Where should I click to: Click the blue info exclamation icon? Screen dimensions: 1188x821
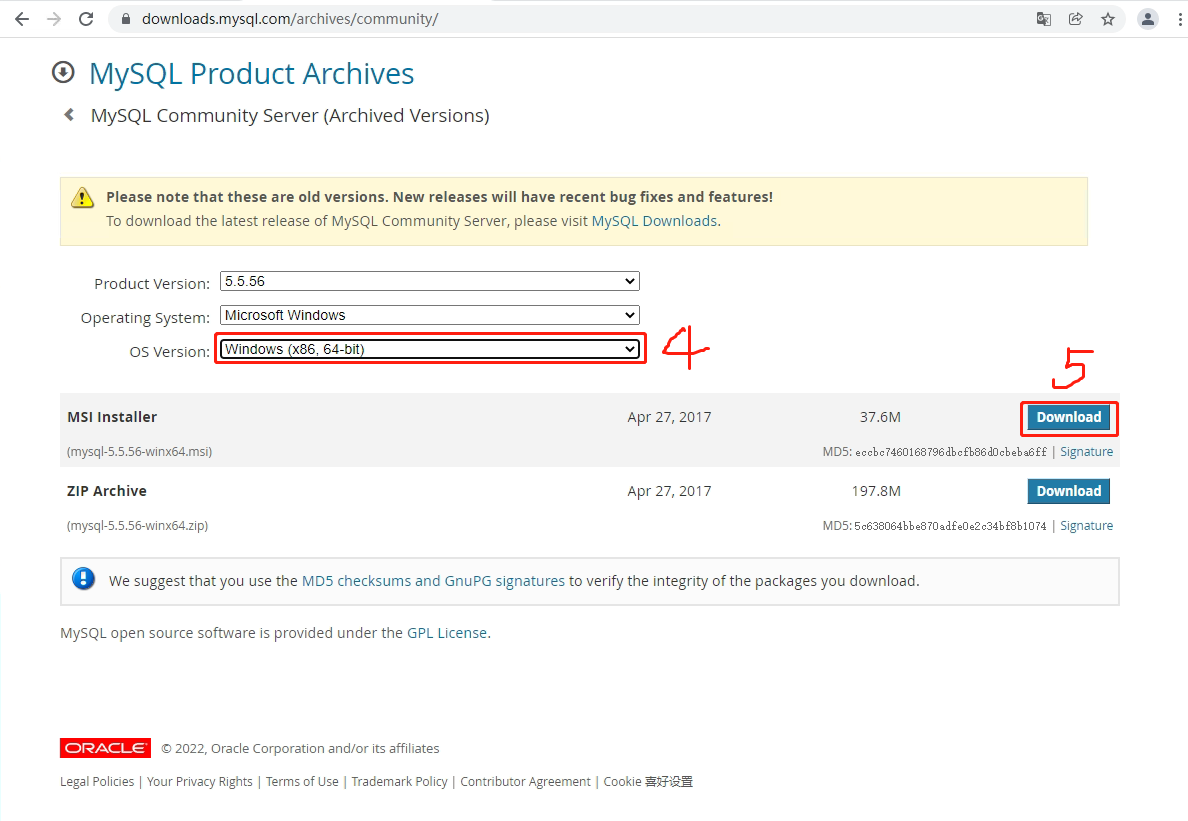(x=83, y=579)
